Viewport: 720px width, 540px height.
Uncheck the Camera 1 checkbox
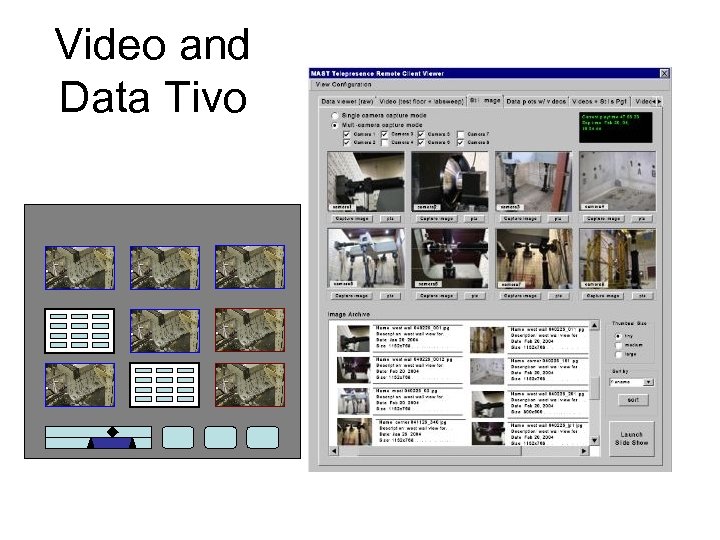(x=347, y=134)
